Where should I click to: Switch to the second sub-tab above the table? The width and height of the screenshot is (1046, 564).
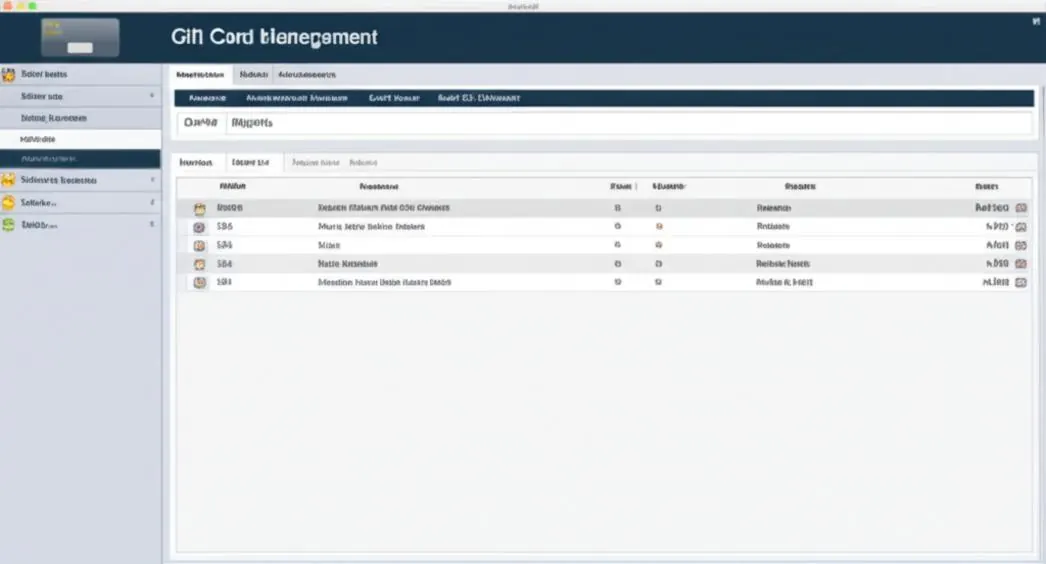pyautogui.click(x=251, y=163)
